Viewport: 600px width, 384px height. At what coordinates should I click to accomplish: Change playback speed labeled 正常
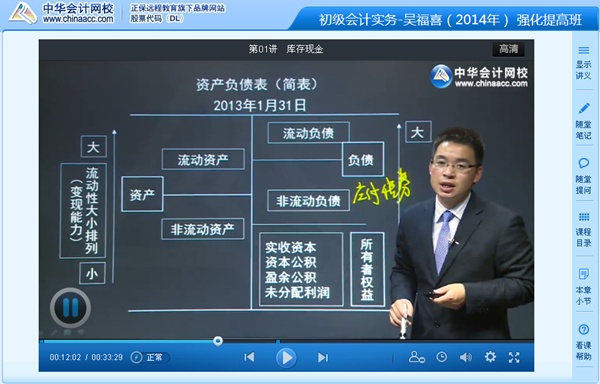(150, 357)
